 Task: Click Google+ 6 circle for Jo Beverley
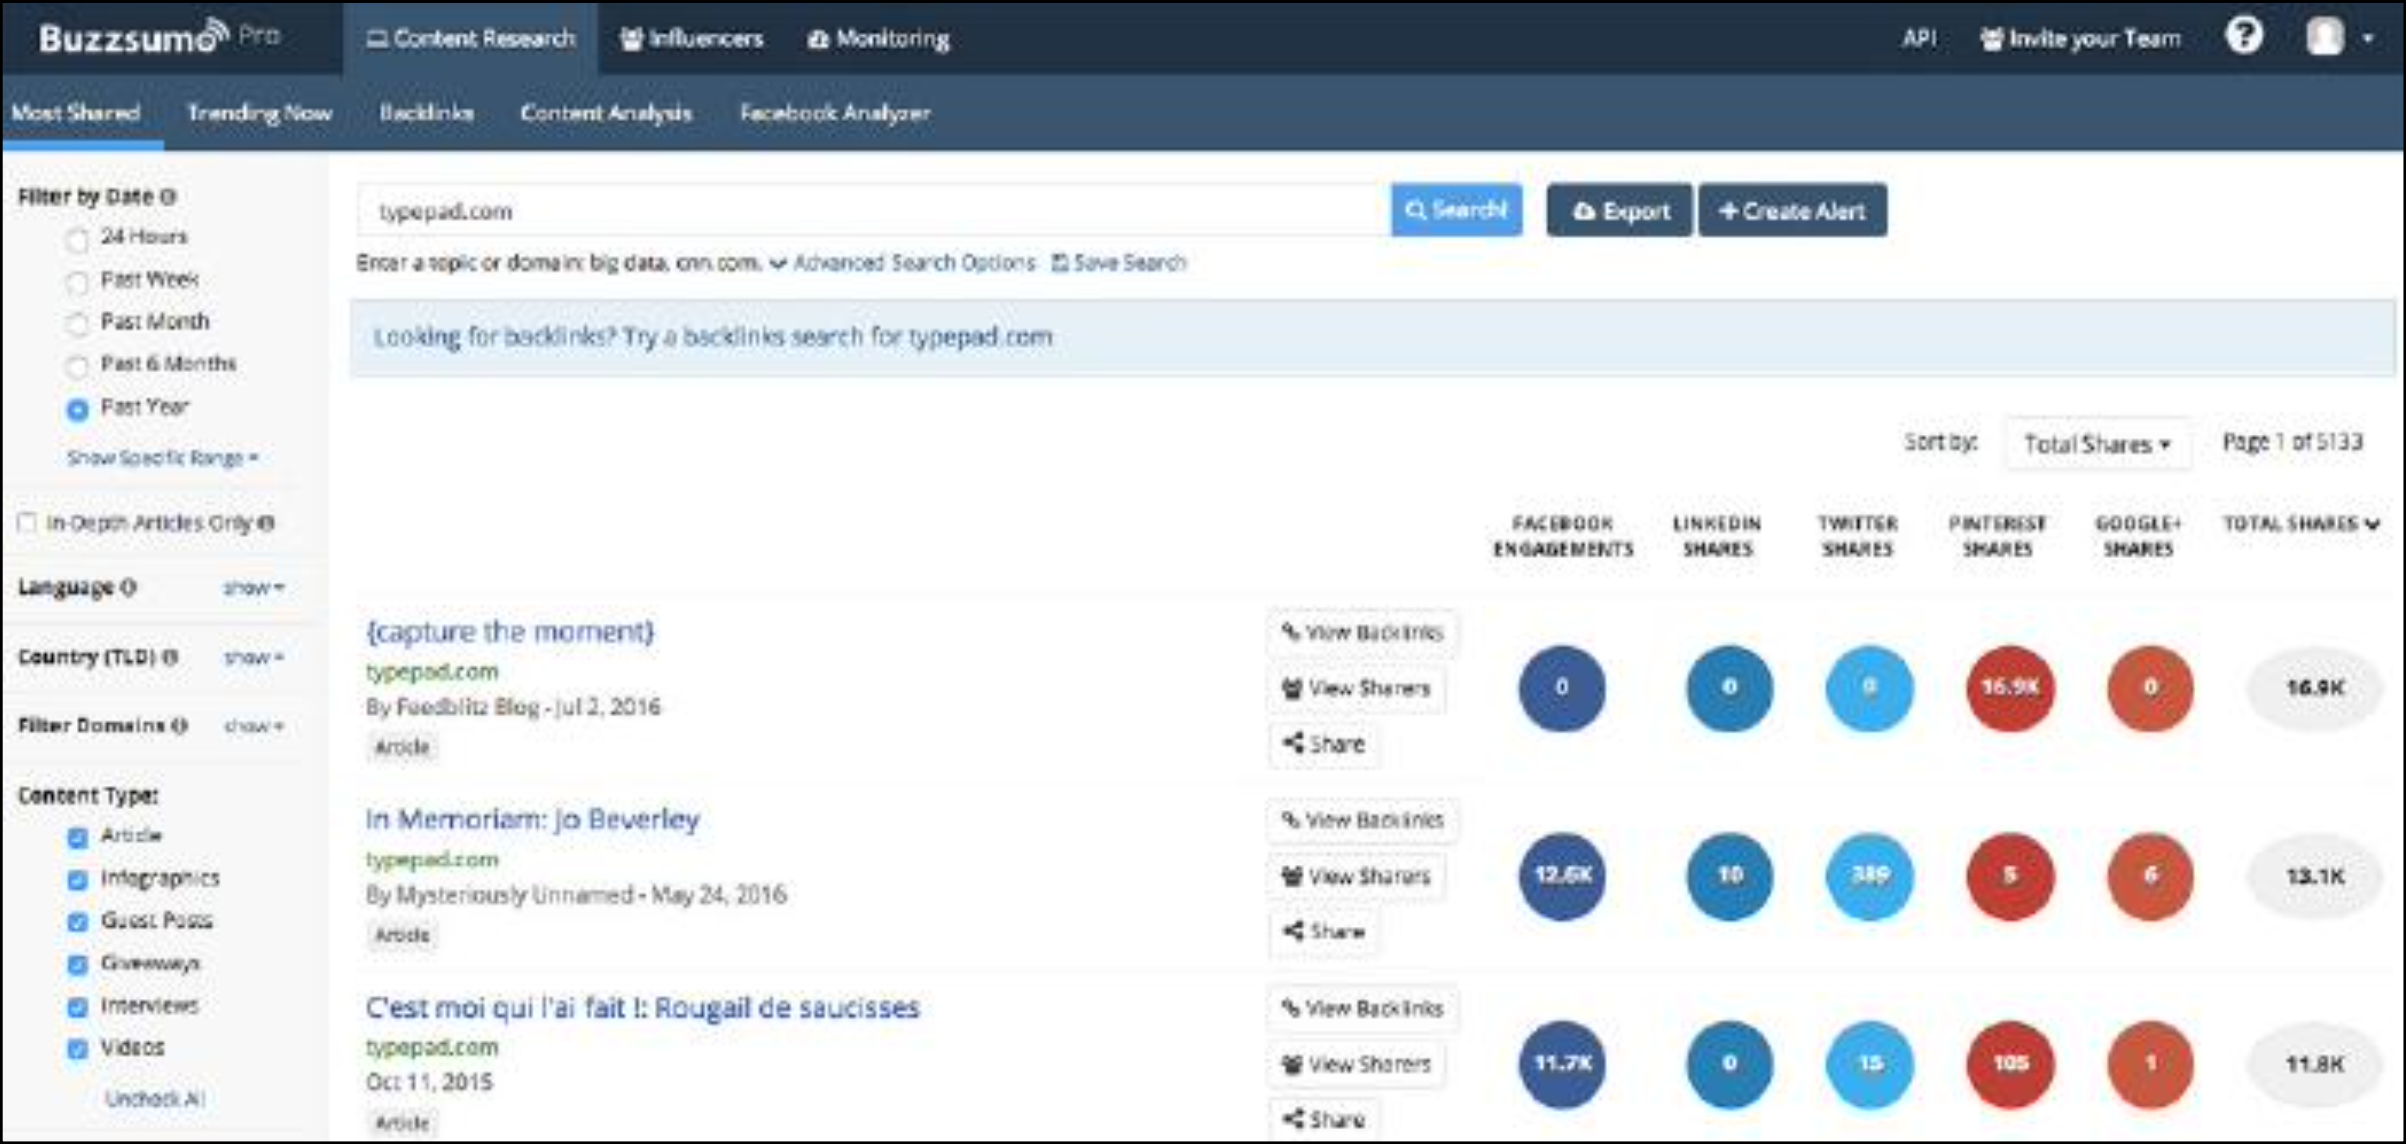(x=2150, y=876)
